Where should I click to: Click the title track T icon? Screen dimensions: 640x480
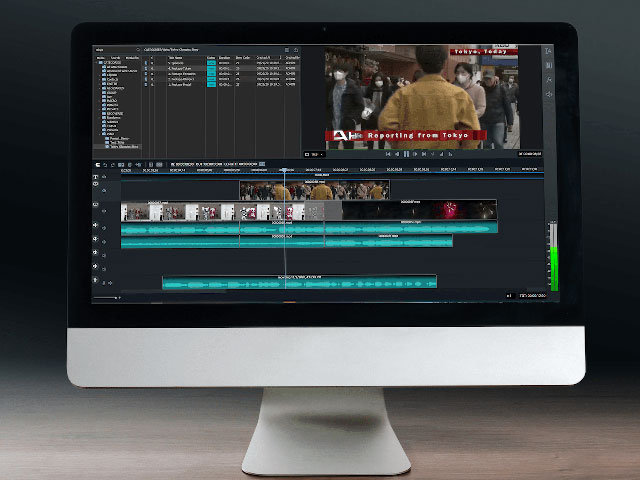[x=96, y=177]
